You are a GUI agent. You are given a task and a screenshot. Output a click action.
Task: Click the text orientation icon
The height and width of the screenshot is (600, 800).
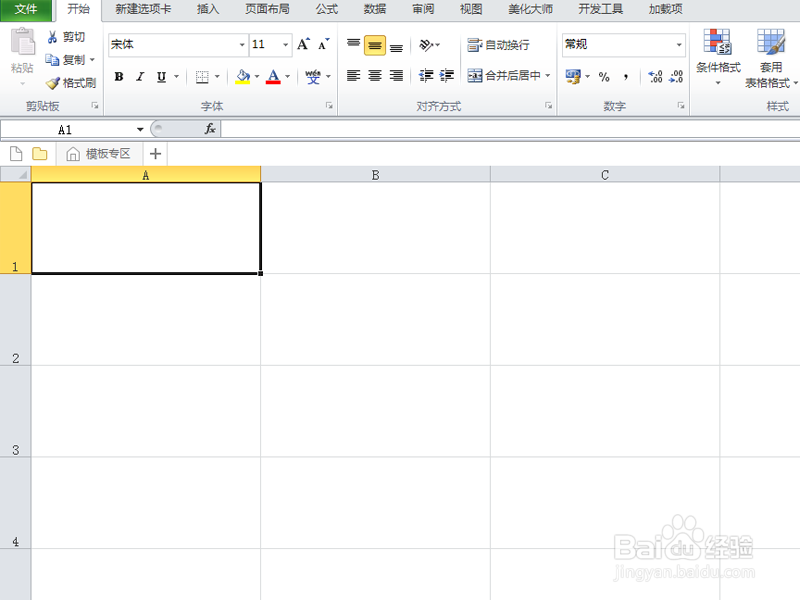[x=427, y=45]
